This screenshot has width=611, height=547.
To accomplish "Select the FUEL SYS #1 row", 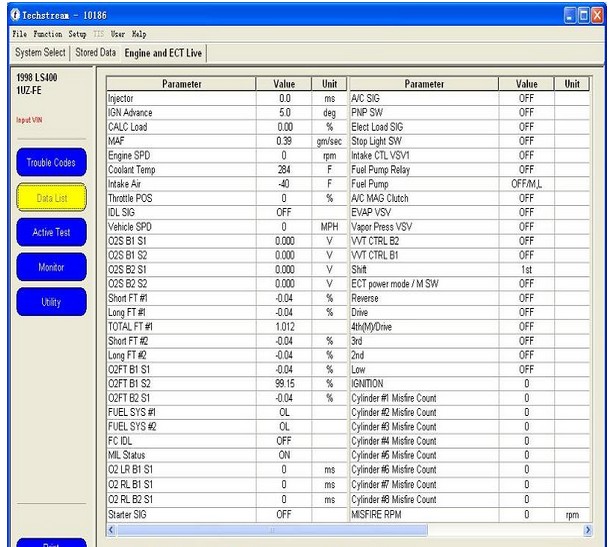I will coord(226,412).
